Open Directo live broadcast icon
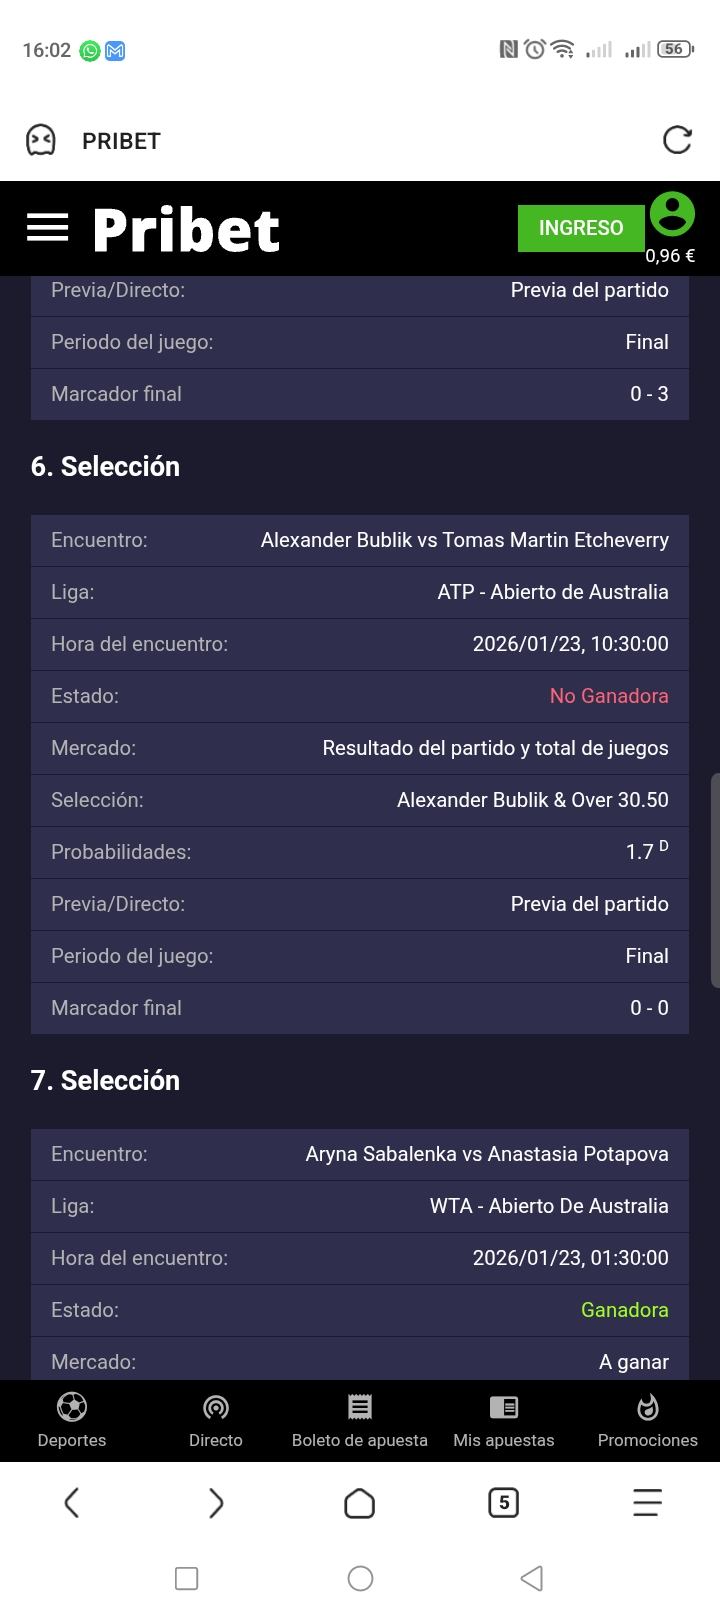 [216, 1408]
